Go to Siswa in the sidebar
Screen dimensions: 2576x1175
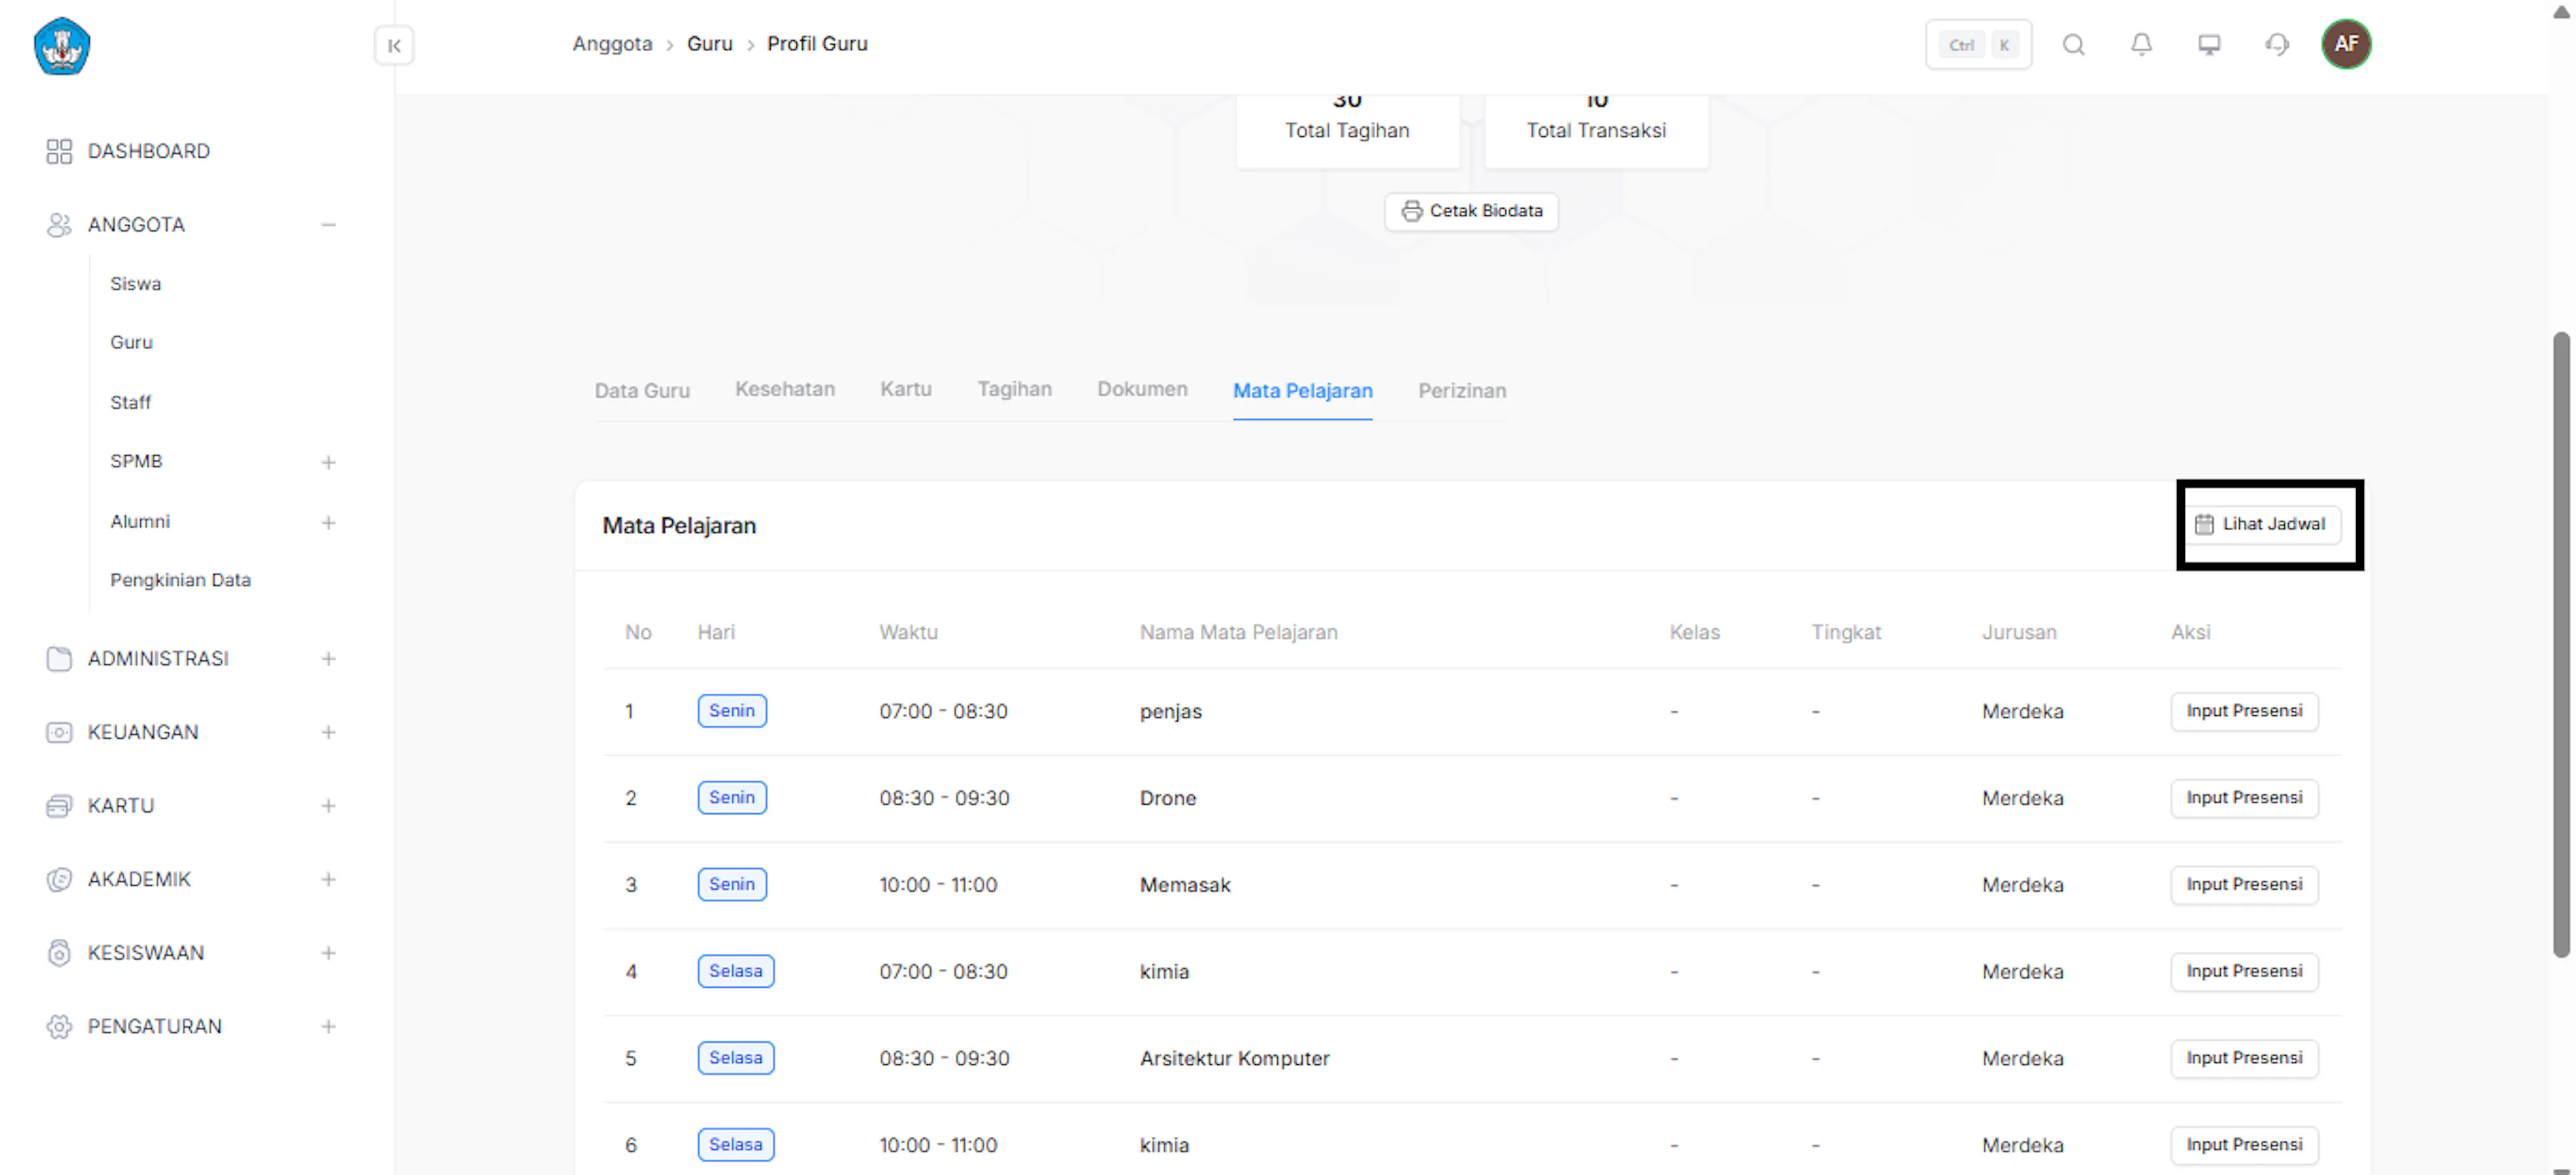pos(136,284)
